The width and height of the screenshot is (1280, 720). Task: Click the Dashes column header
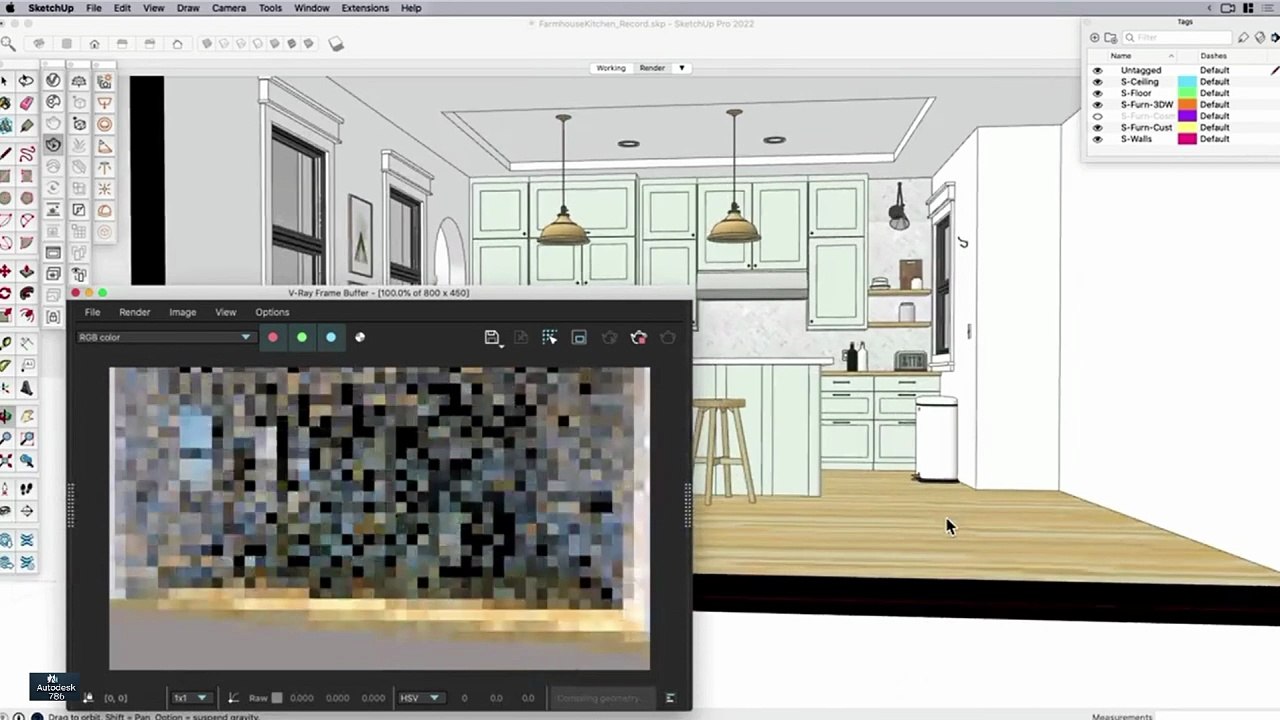tap(1213, 56)
